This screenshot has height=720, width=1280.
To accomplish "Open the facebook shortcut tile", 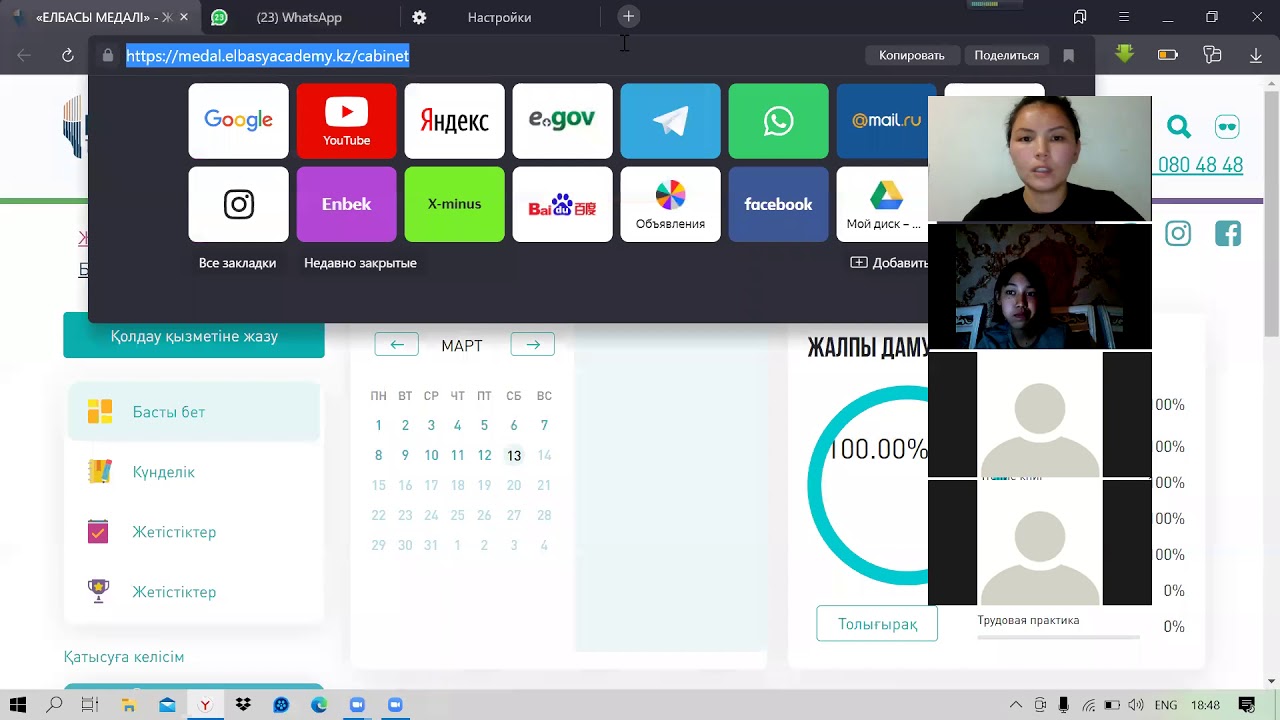I will 778,204.
